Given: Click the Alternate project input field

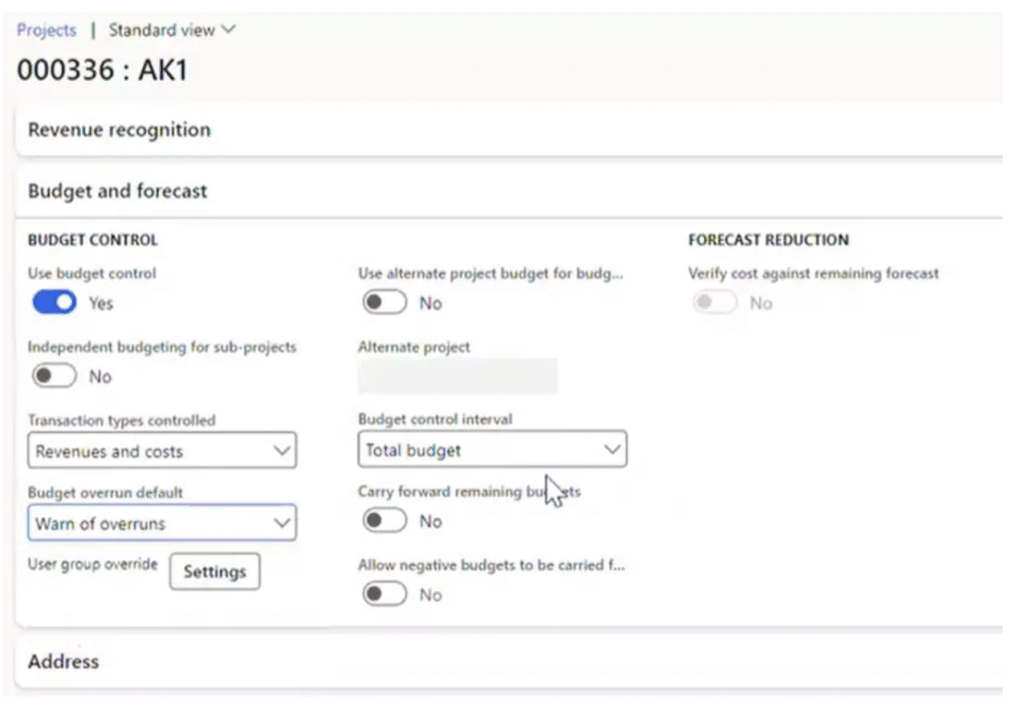Looking at the screenshot, I should click(457, 376).
